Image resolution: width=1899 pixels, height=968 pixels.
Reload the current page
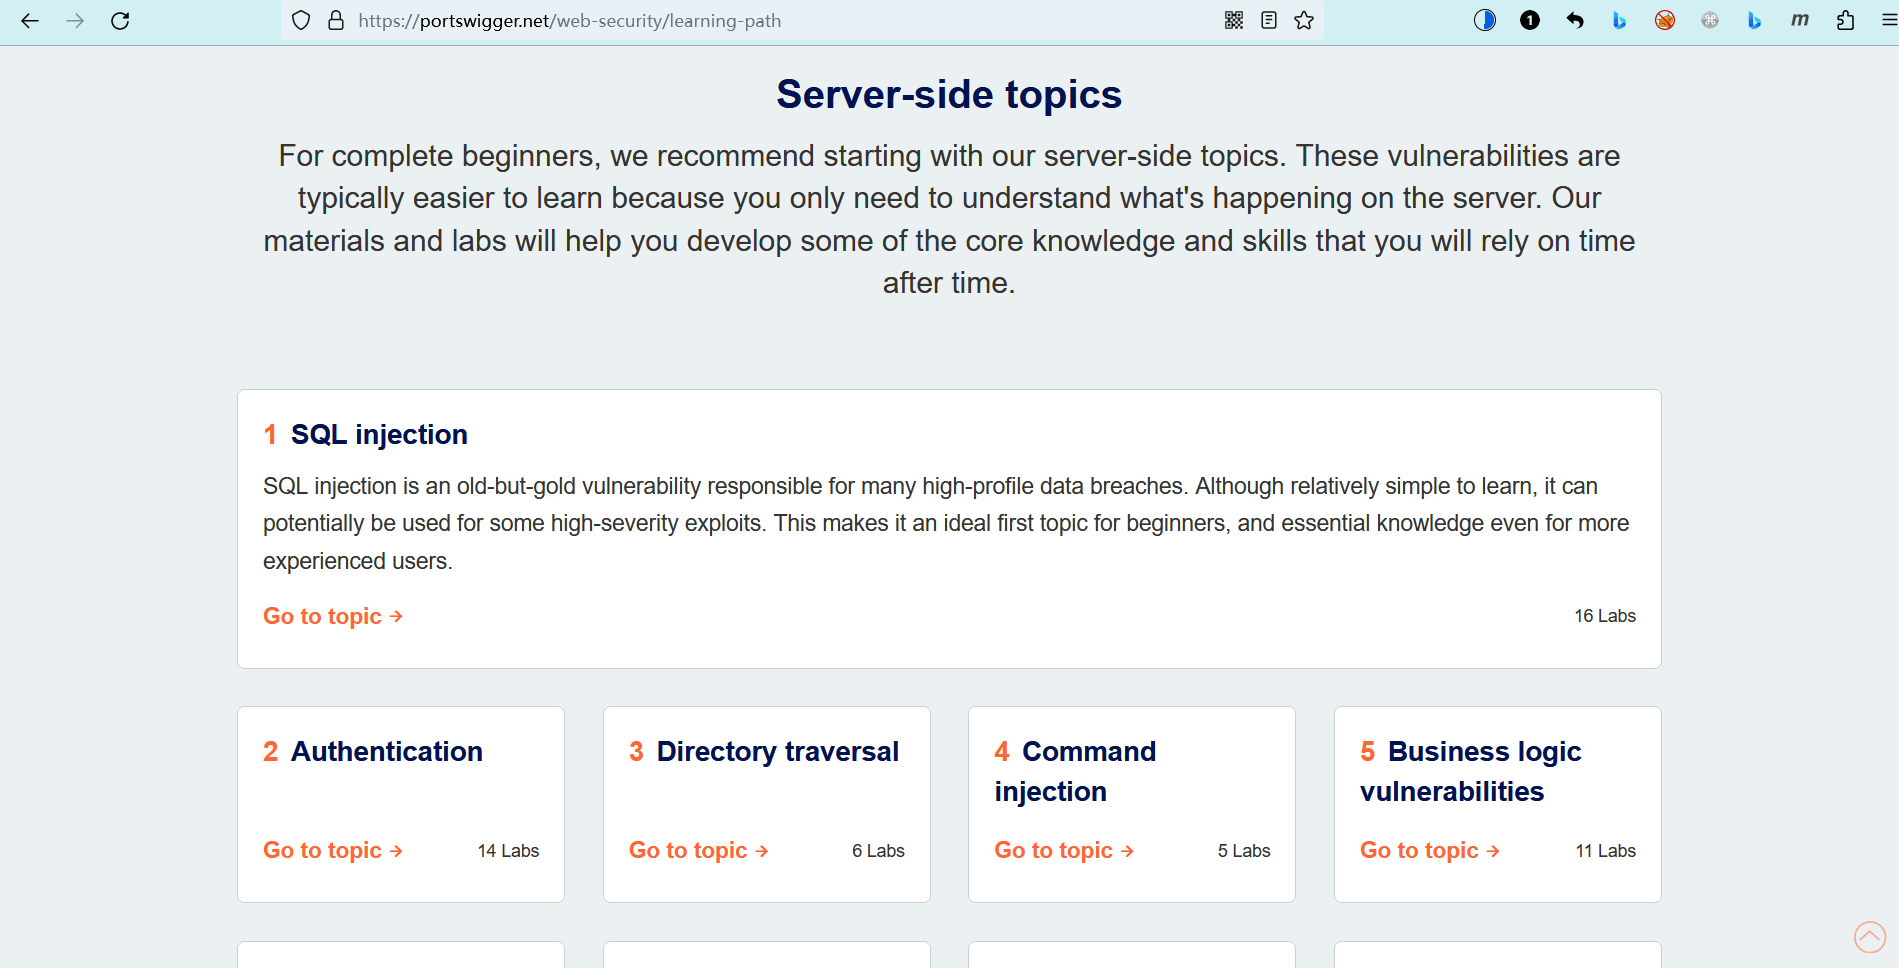(x=120, y=20)
